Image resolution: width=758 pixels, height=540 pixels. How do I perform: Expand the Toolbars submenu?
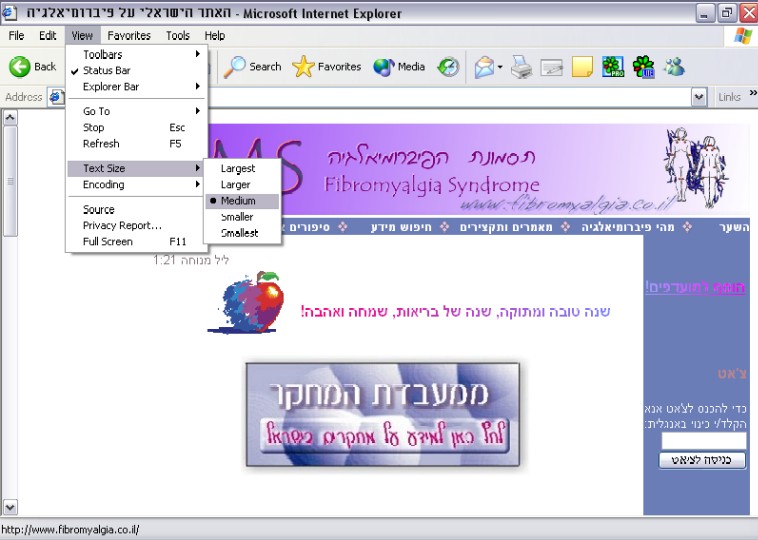click(137, 55)
